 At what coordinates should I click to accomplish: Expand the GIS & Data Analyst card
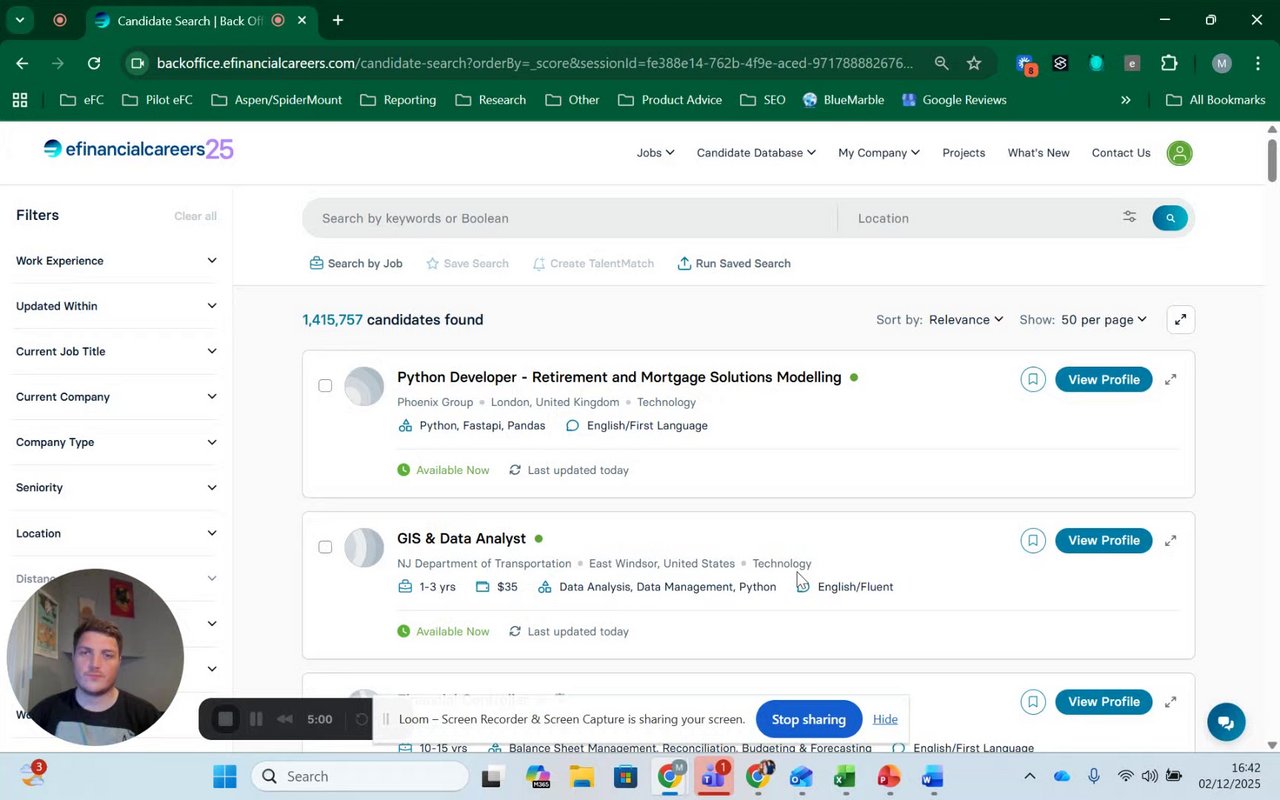(1170, 540)
